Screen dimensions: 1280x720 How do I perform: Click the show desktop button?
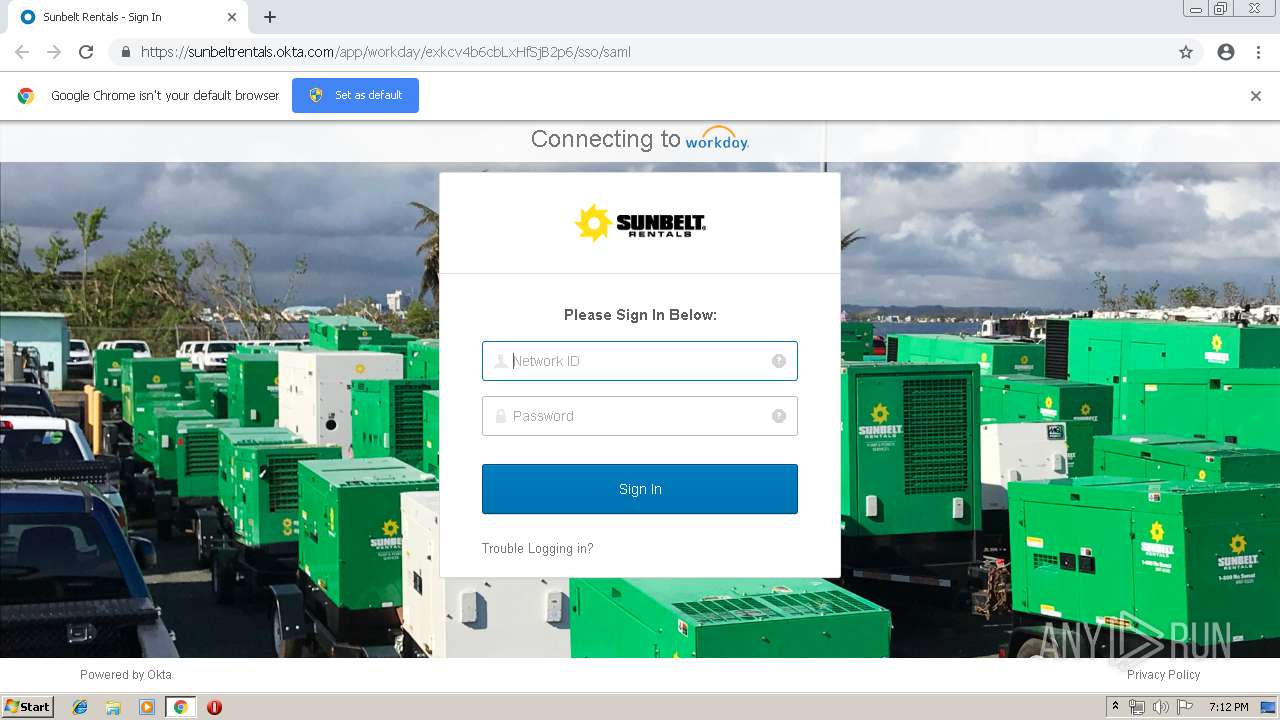pos(1269,707)
